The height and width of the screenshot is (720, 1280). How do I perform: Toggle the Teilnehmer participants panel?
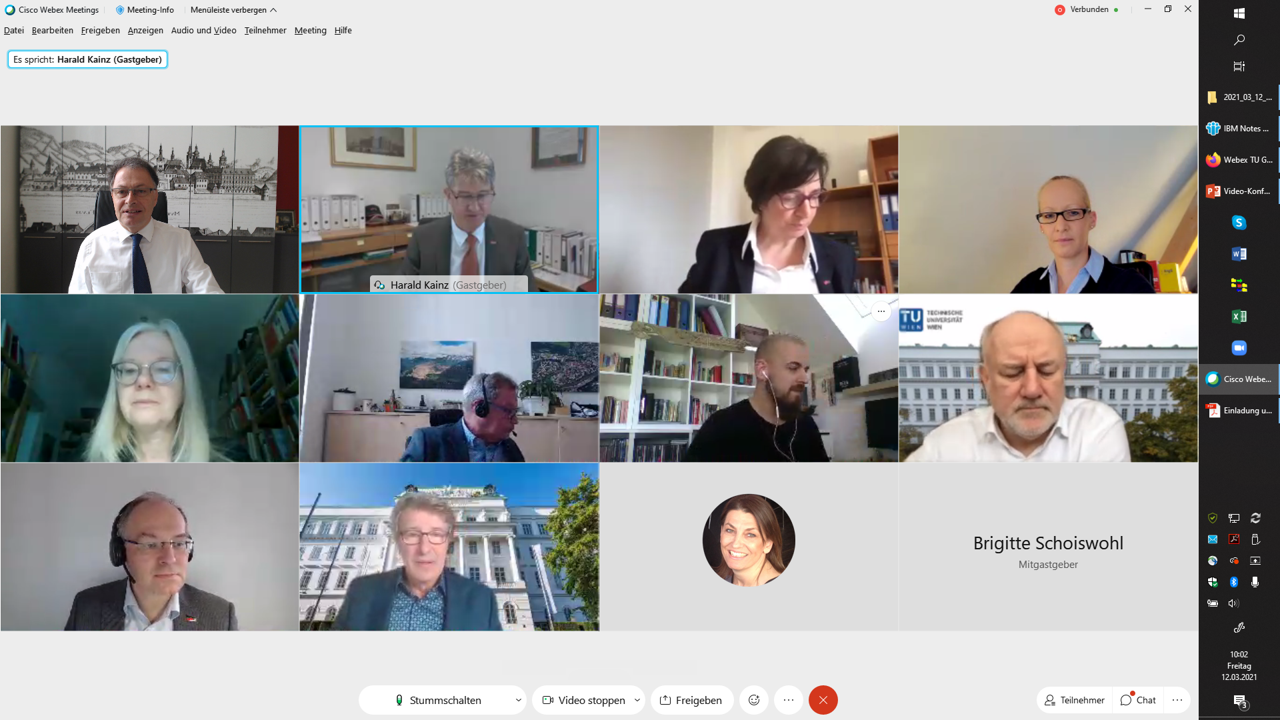coord(1074,700)
